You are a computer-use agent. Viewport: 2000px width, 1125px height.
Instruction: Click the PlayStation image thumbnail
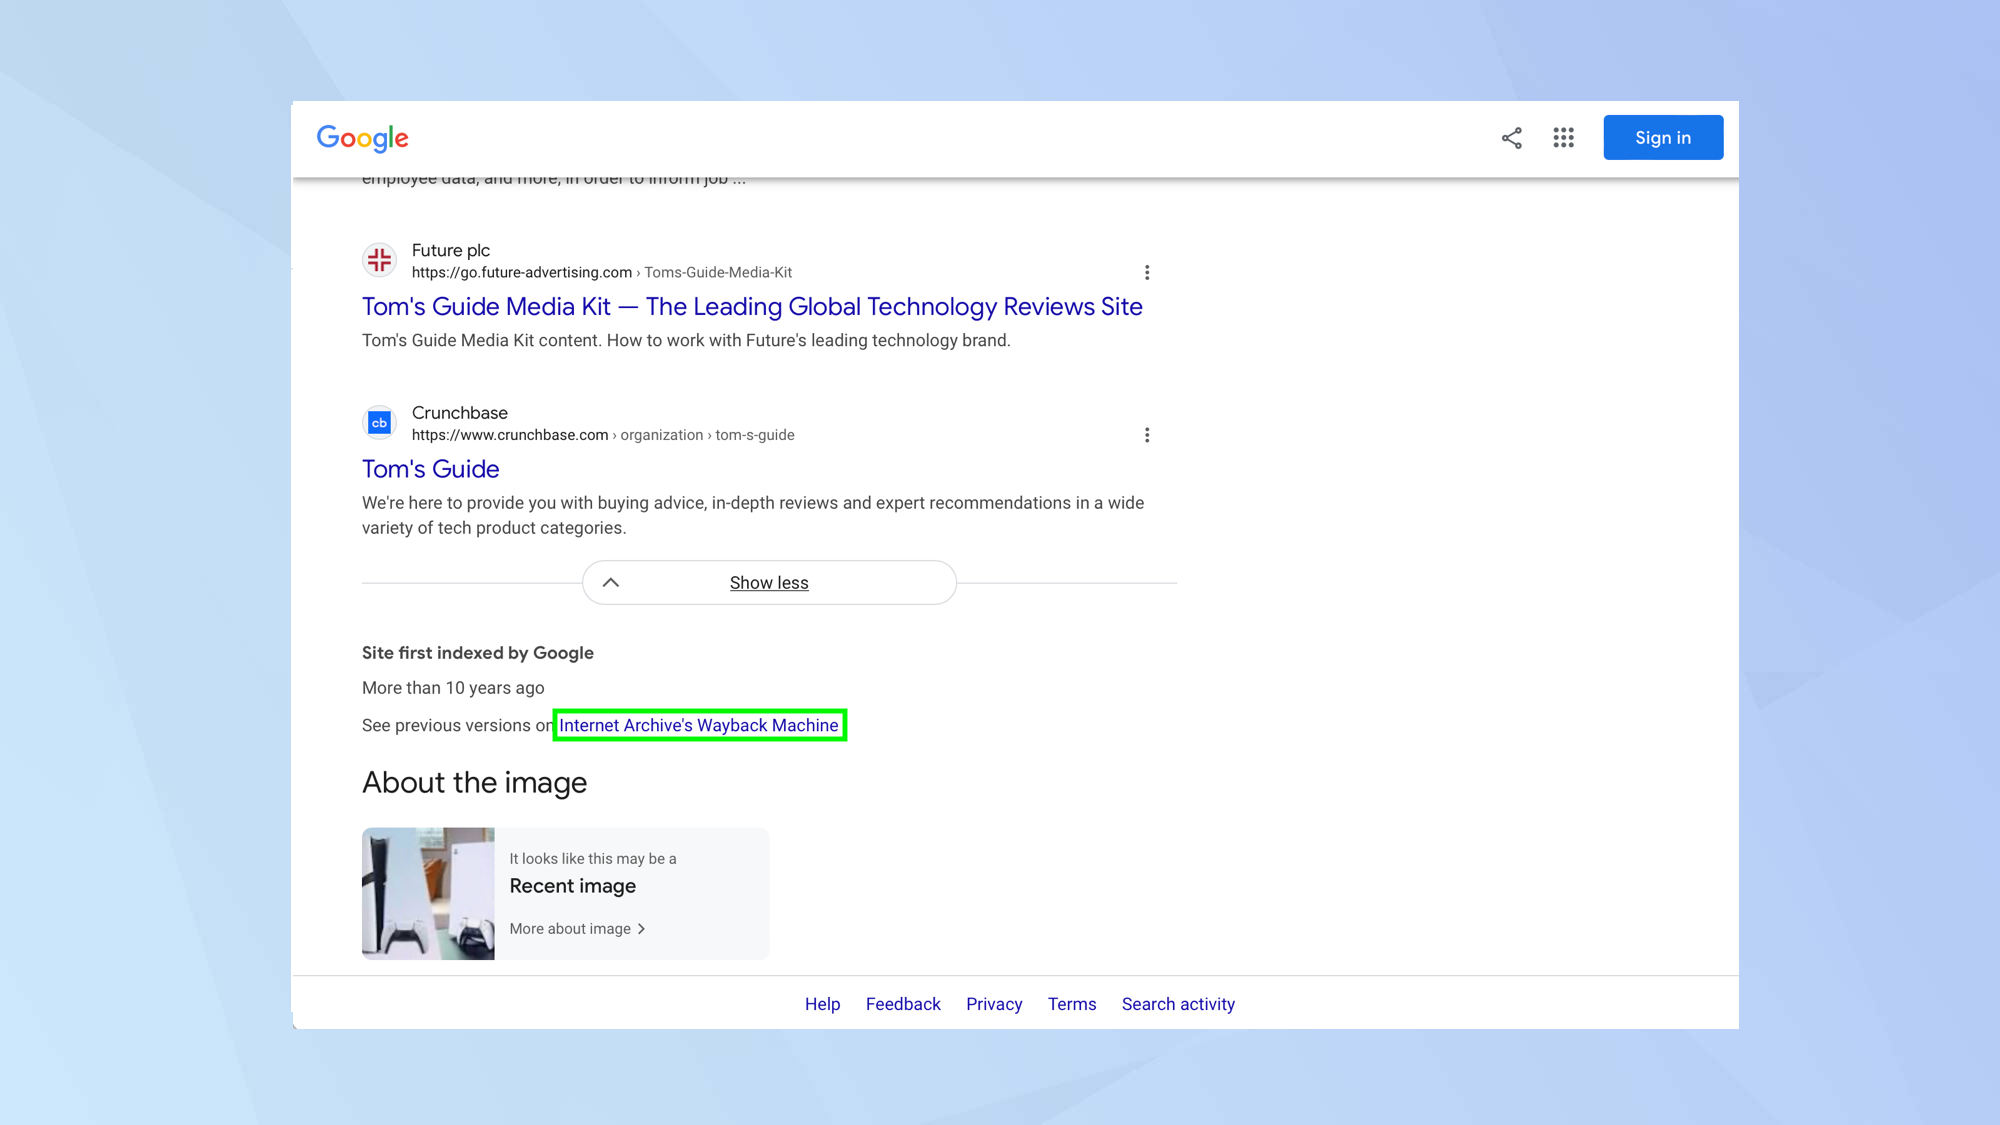[x=428, y=893]
